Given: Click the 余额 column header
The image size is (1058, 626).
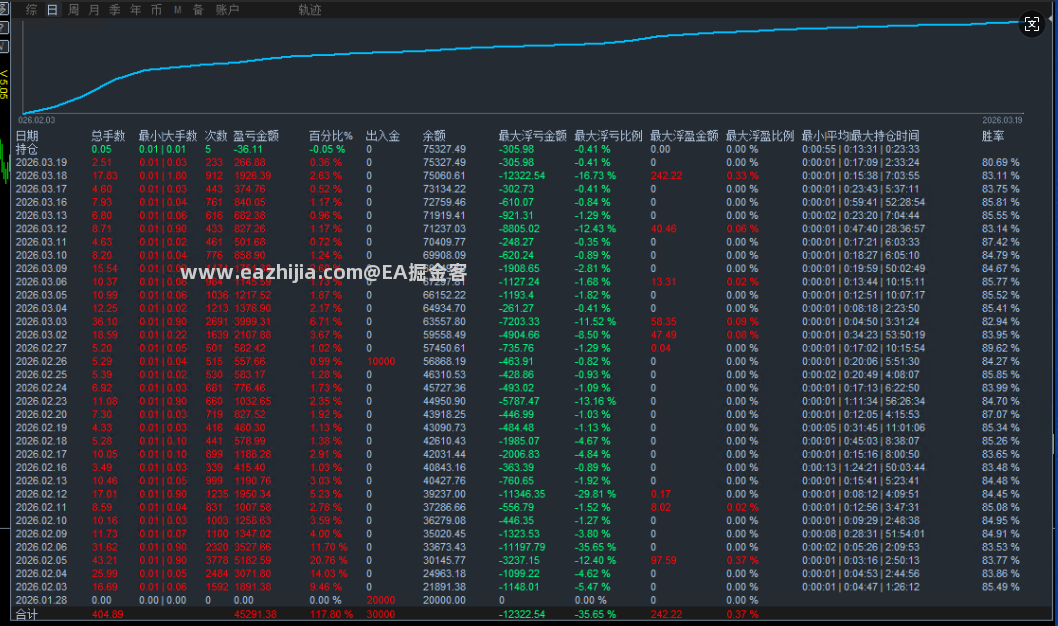Looking at the screenshot, I should coord(434,136).
